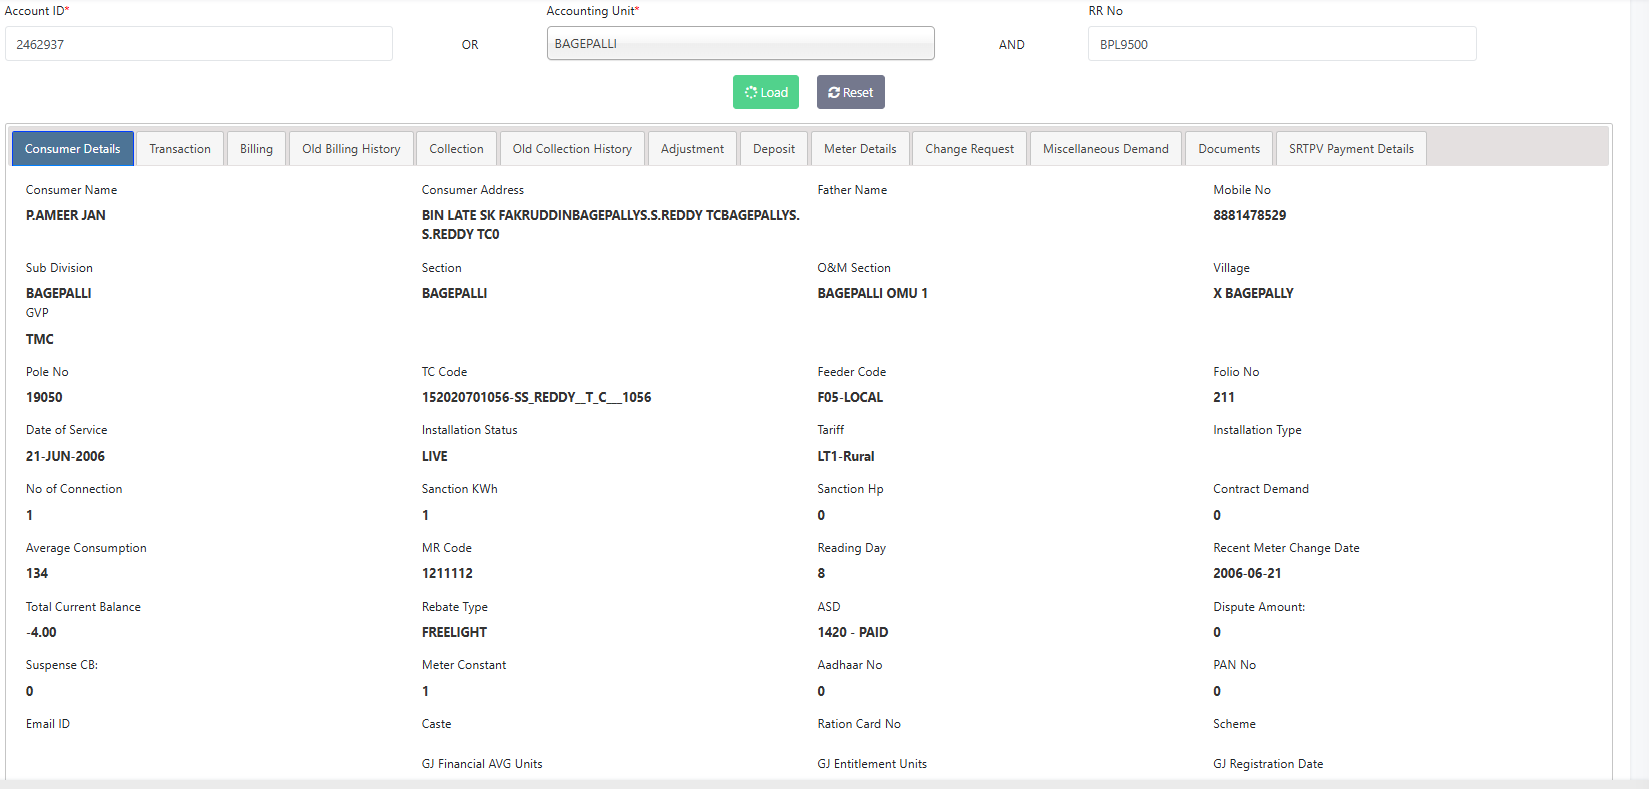Screen dimensions: 1649x789
Task: Show the Meter Details tab
Action: 860,149
